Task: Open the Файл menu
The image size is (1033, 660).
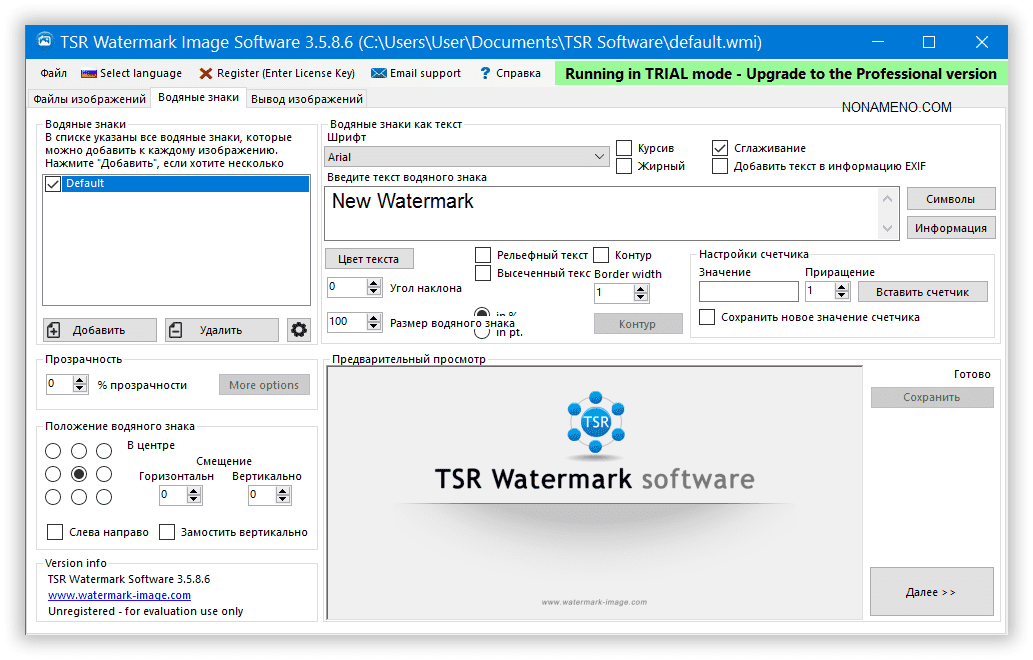Action: click(54, 73)
